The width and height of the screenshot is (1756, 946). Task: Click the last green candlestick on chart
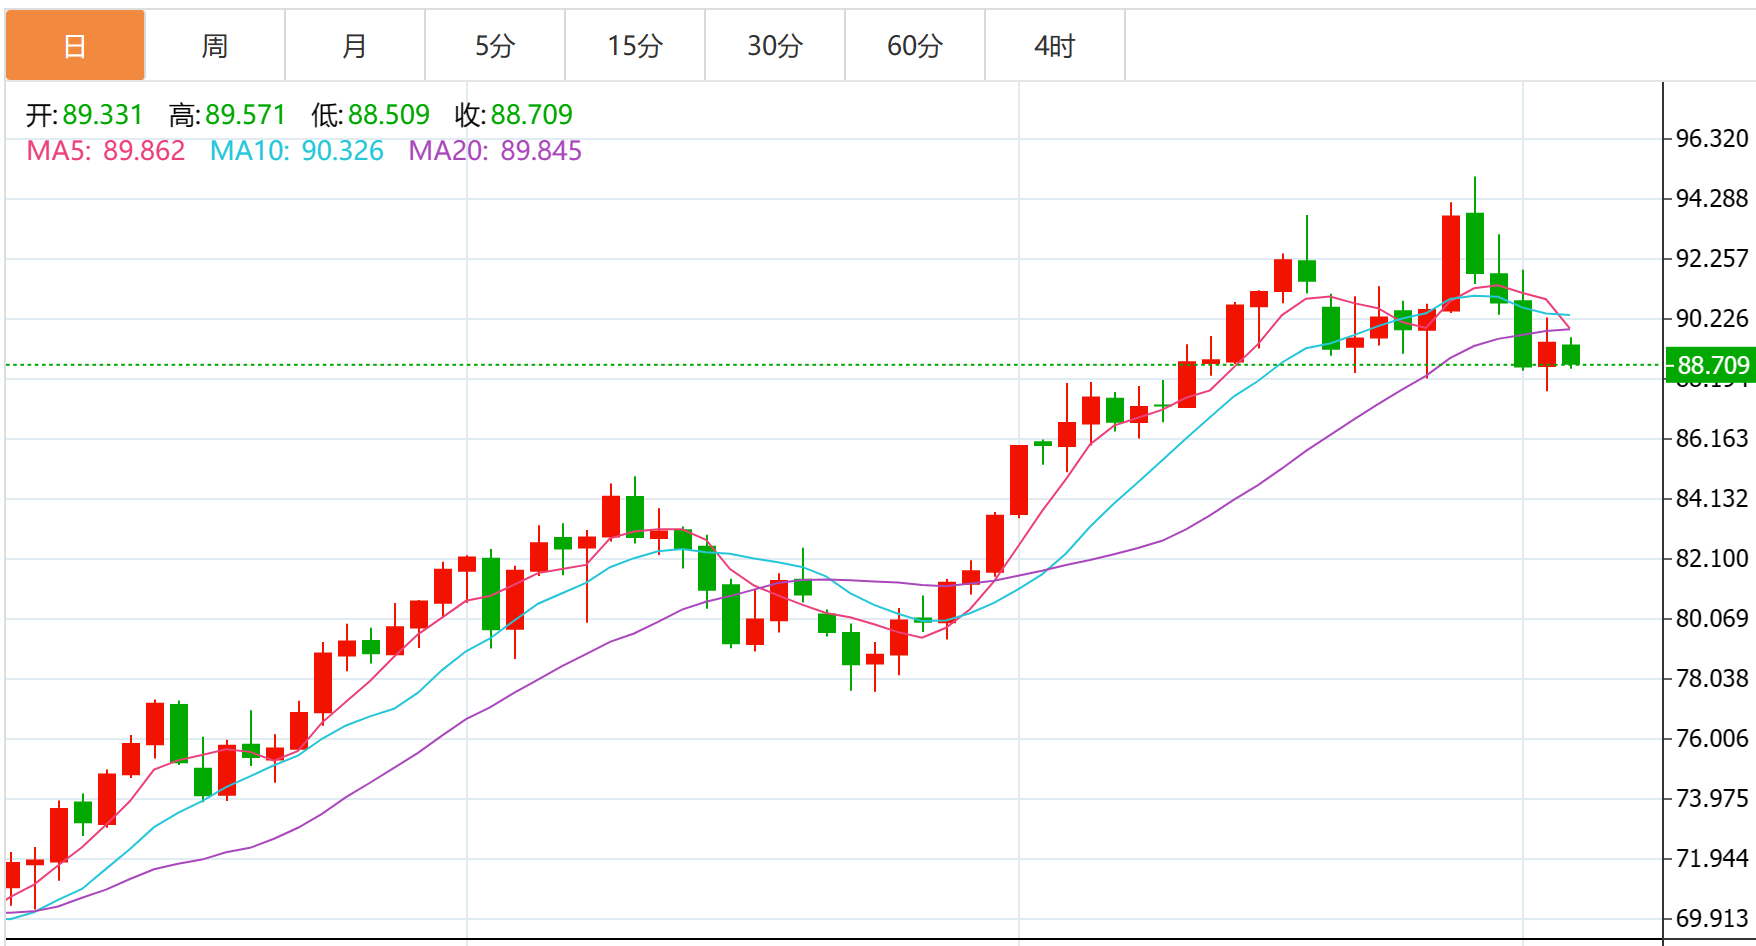1571,355
